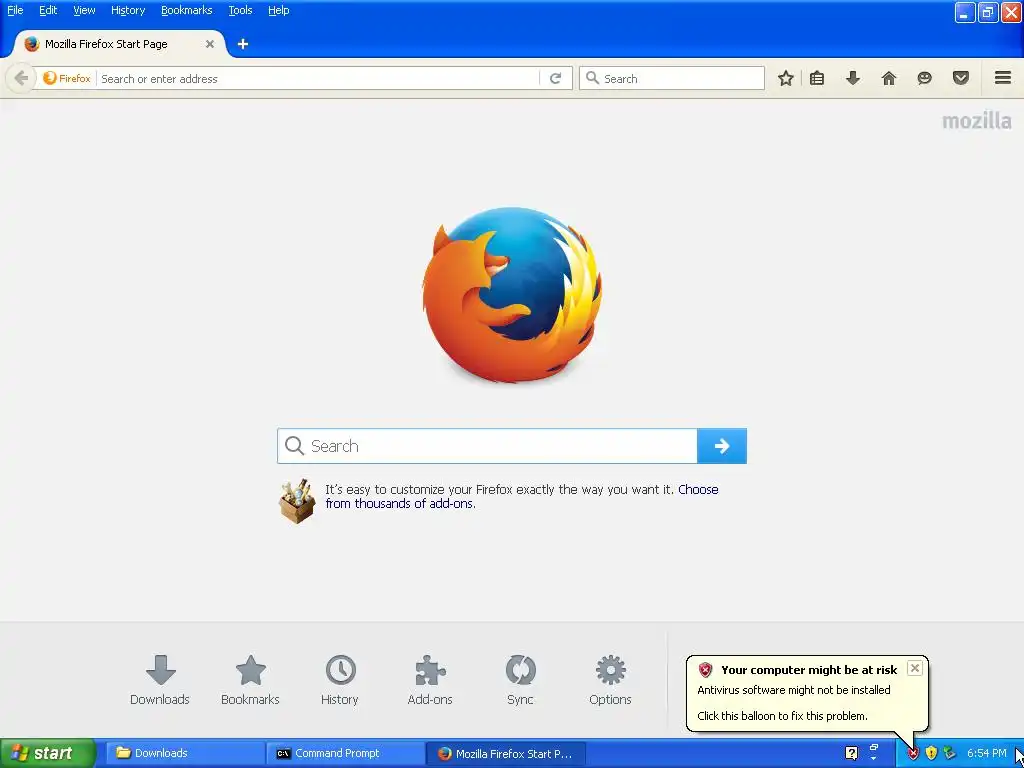Open the Hello chat smiley icon
Image resolution: width=1024 pixels, height=768 pixels.
click(x=925, y=78)
